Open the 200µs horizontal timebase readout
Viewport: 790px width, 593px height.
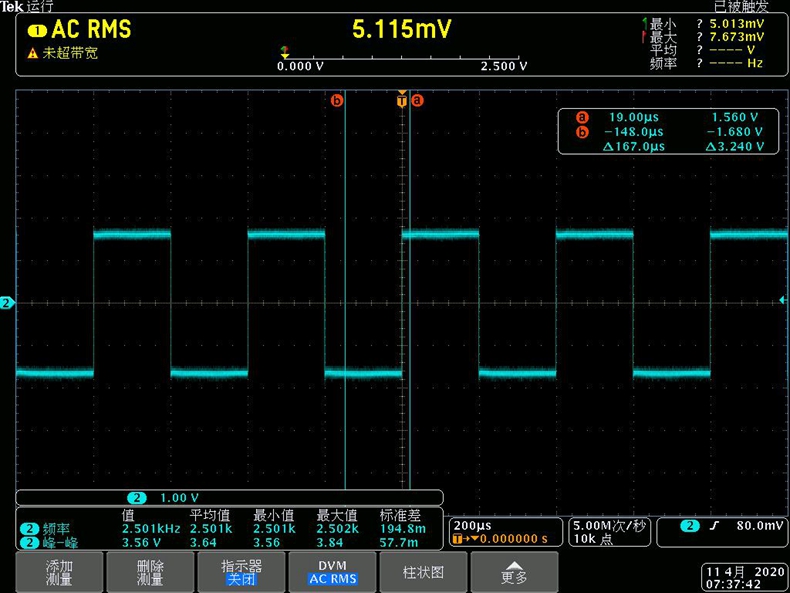[x=505, y=531]
